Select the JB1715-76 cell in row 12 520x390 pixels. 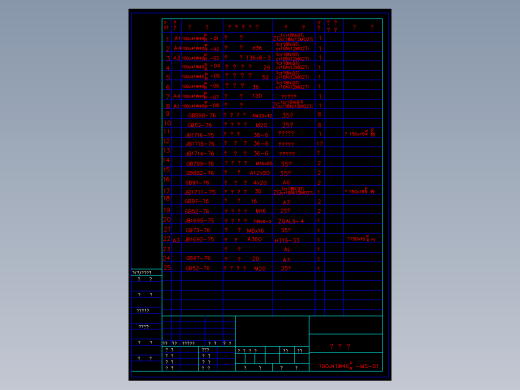tap(200, 144)
